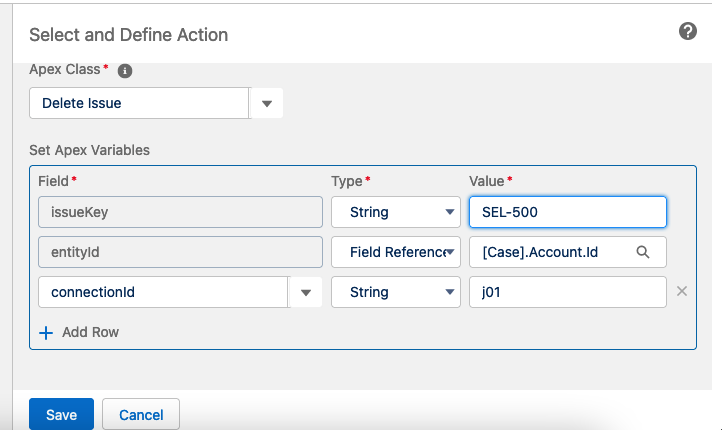Click the magnifier icon in entityId value
This screenshot has height=430, width=722.
pos(643,252)
